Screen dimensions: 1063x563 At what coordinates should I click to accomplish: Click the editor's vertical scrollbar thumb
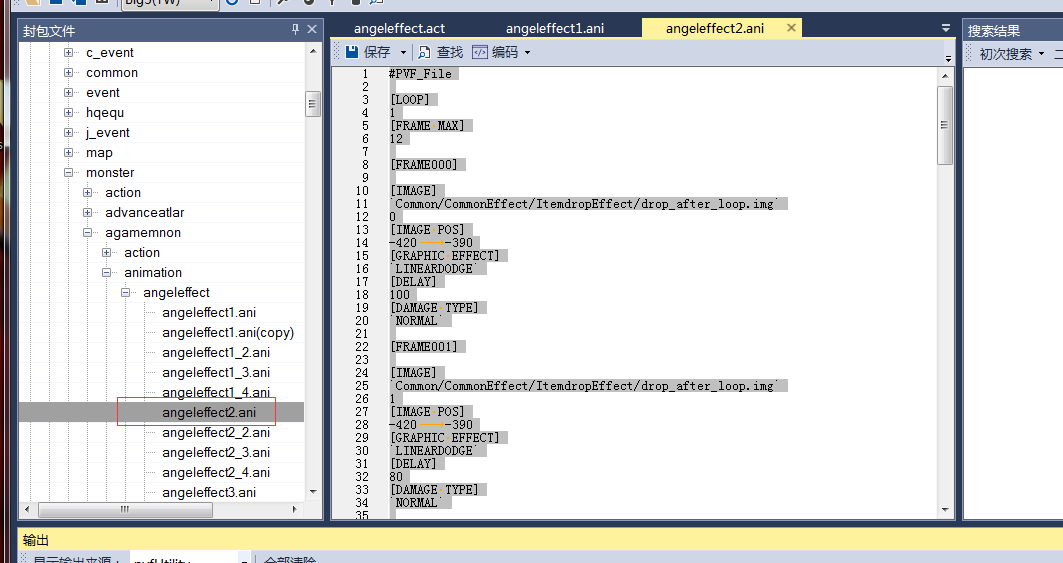coord(945,125)
